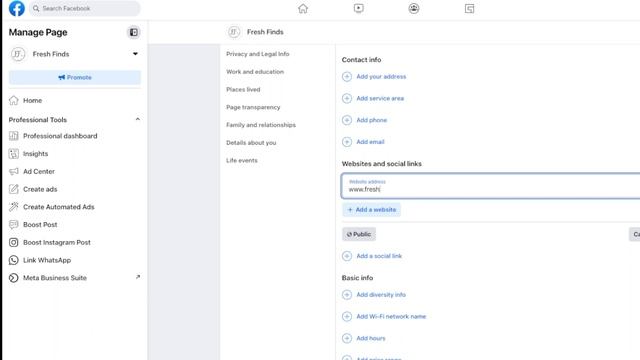
Task: Click Add diversity info link
Action: coord(381,295)
